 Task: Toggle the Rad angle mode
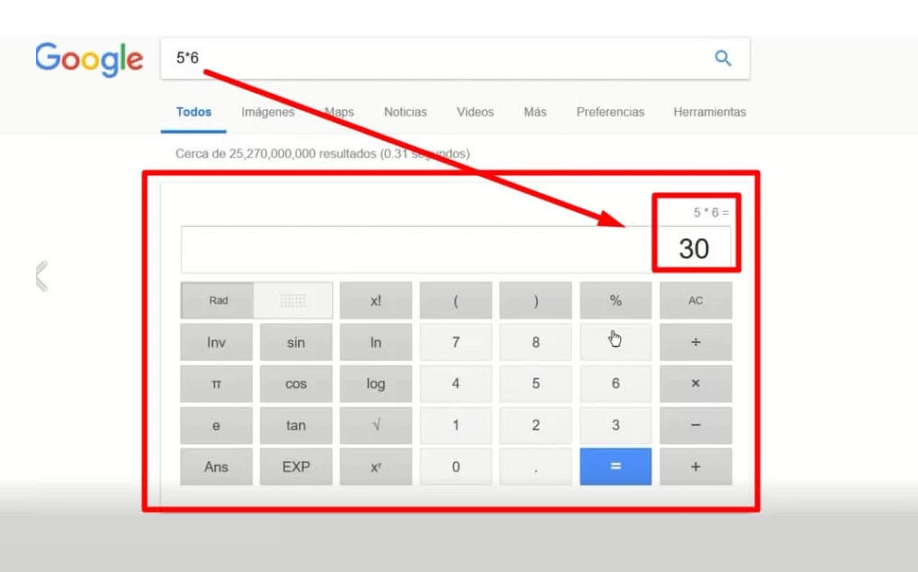click(x=218, y=300)
